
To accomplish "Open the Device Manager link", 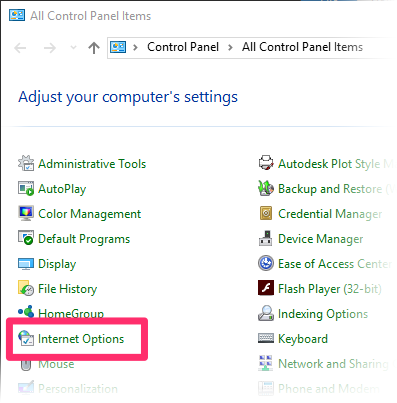I will coord(320,239).
